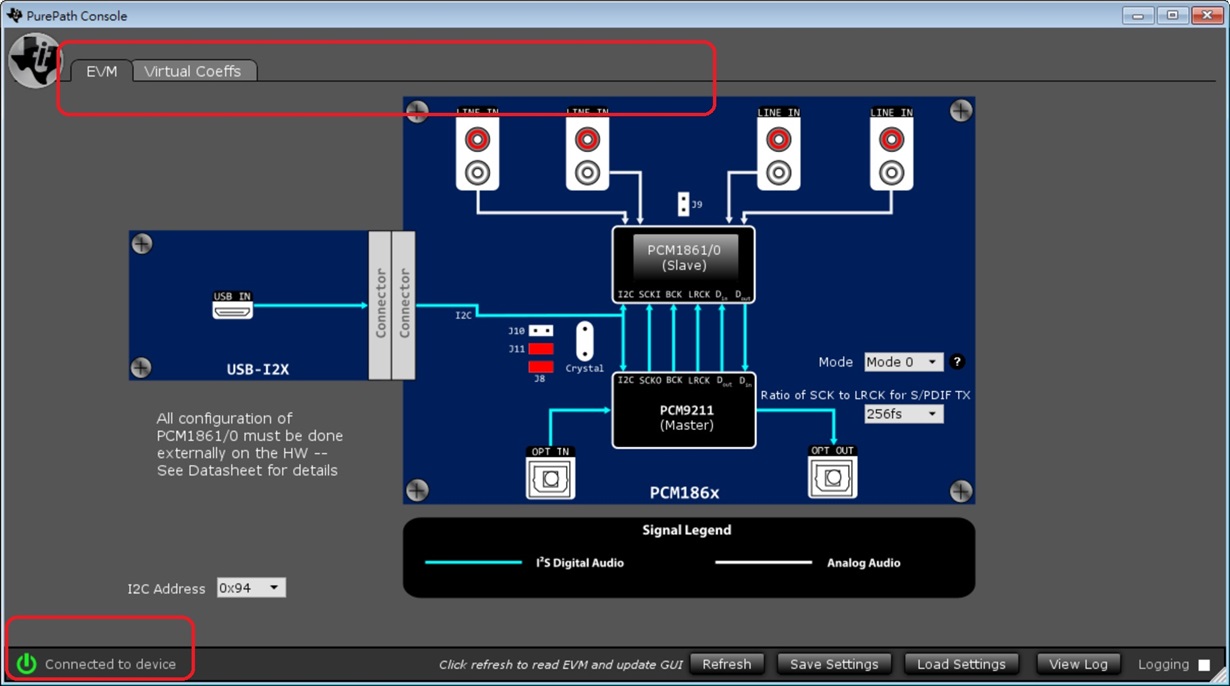Viewport: 1230px width, 686px height.
Task: Enable the Logging checkbox
Action: (x=1204, y=665)
